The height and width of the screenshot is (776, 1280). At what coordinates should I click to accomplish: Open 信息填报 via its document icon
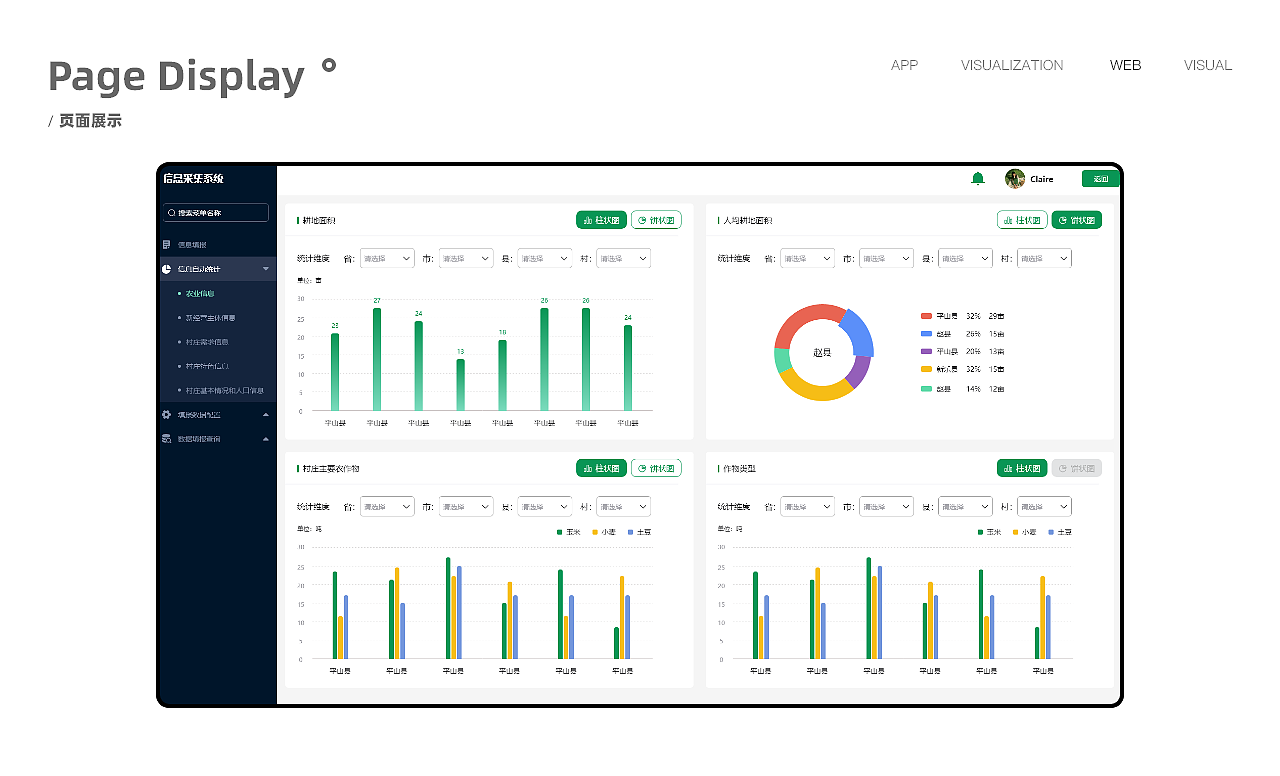coord(166,244)
